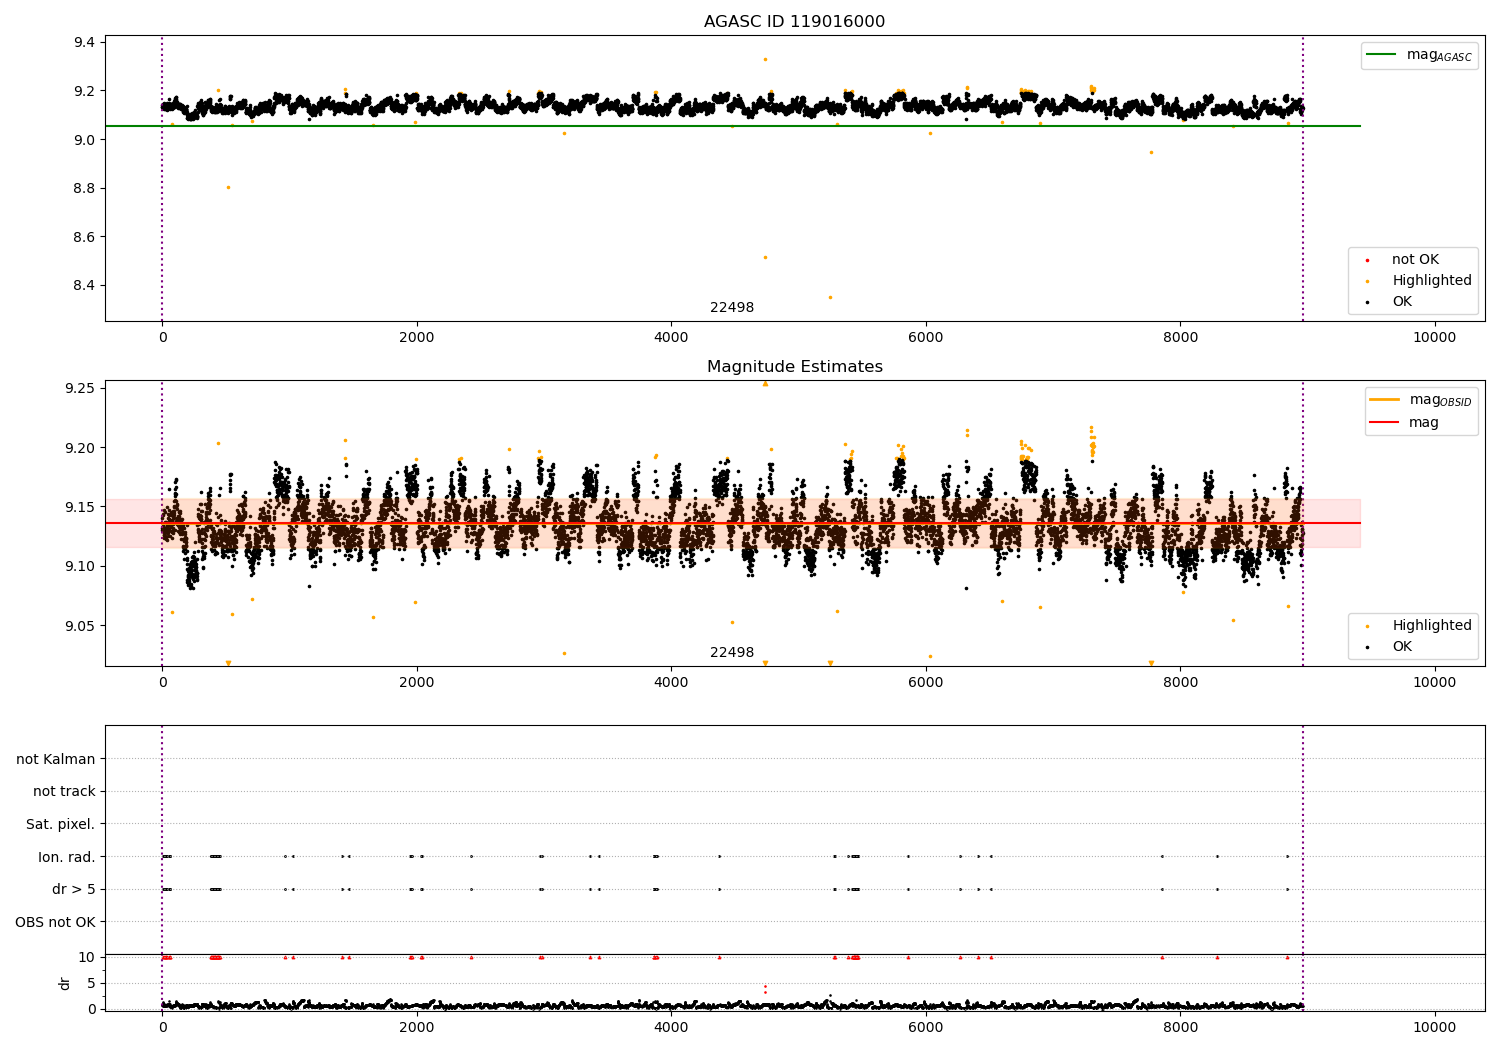Image resolution: width=1500 pixels, height=1050 pixels.
Task: Click the "Sat. pixel." axis label
Action: click(61, 825)
